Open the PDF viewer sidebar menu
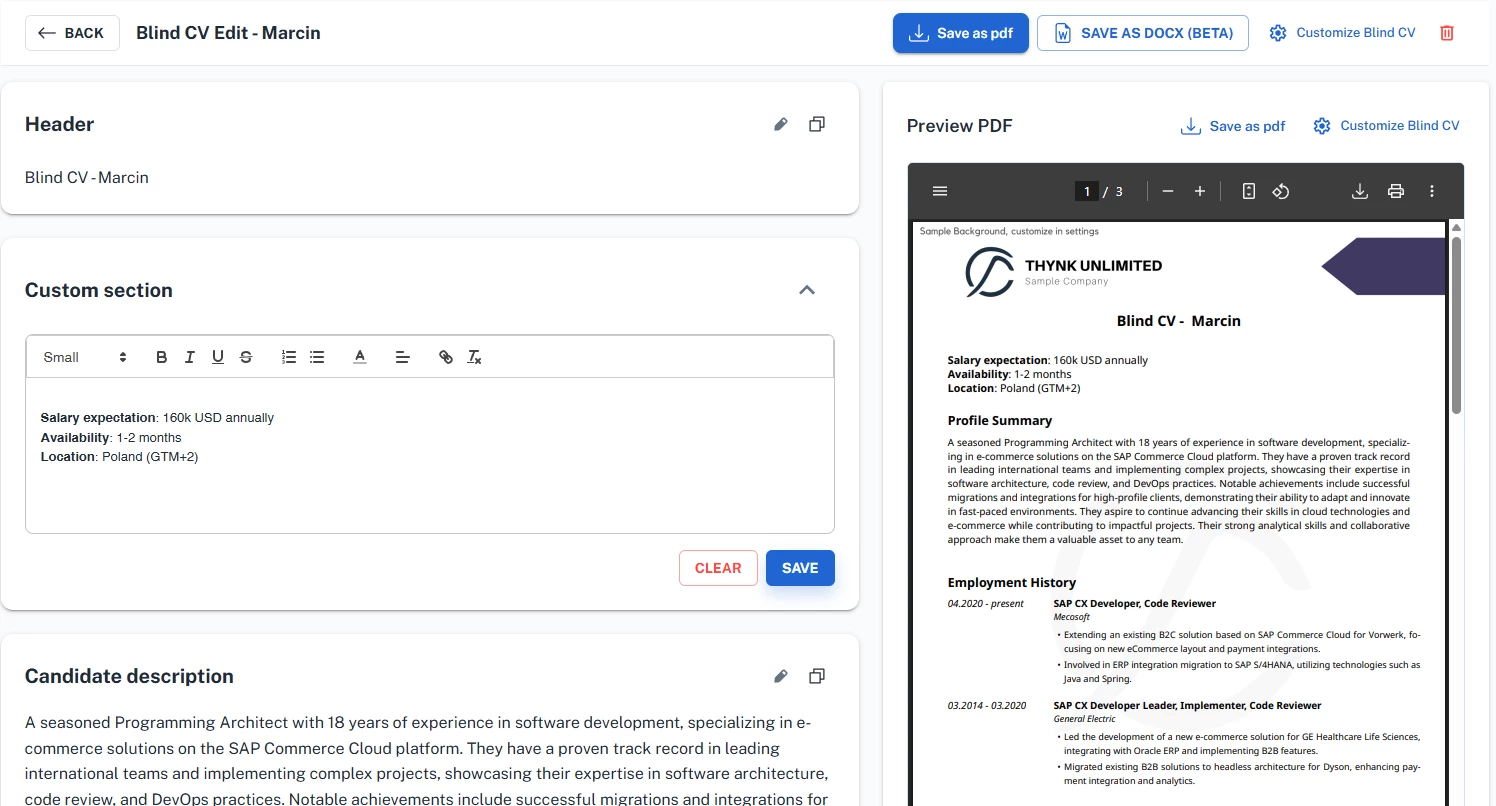This screenshot has height=806, width=1496. click(x=939, y=192)
